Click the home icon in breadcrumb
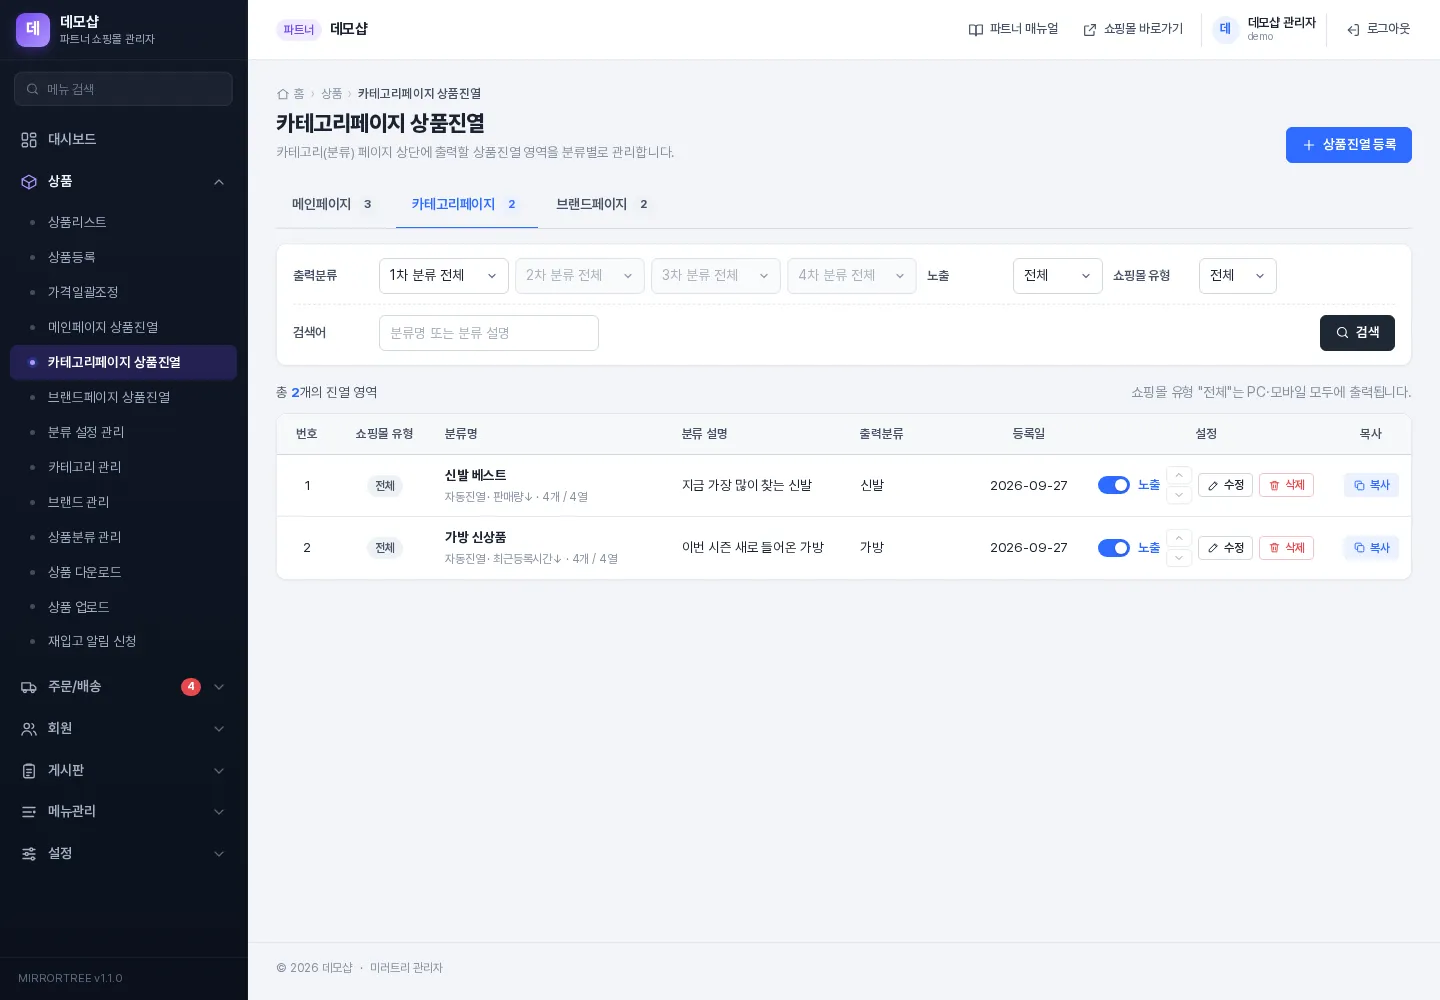 pos(283,94)
